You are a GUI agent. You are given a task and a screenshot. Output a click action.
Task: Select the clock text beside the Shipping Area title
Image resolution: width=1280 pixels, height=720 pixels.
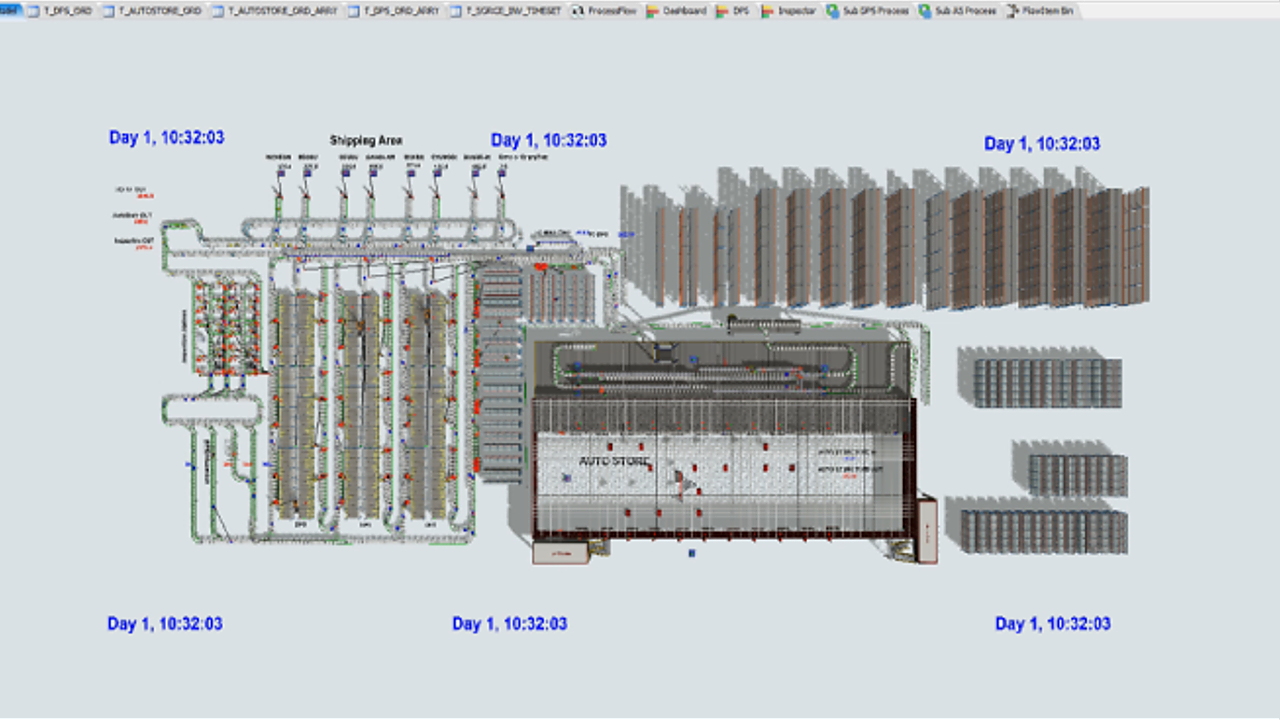549,141
